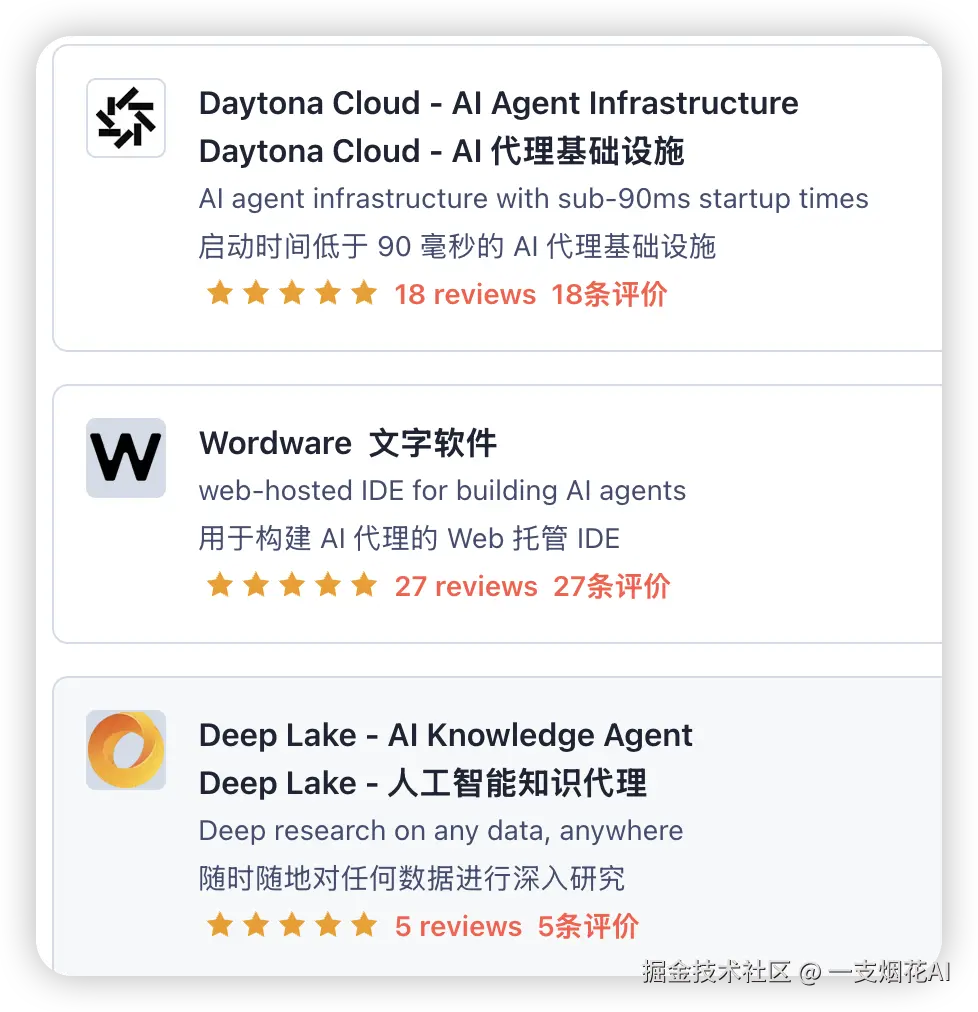Click fifth star in Daytona Cloud rating
978x1012 pixels.
(365, 293)
